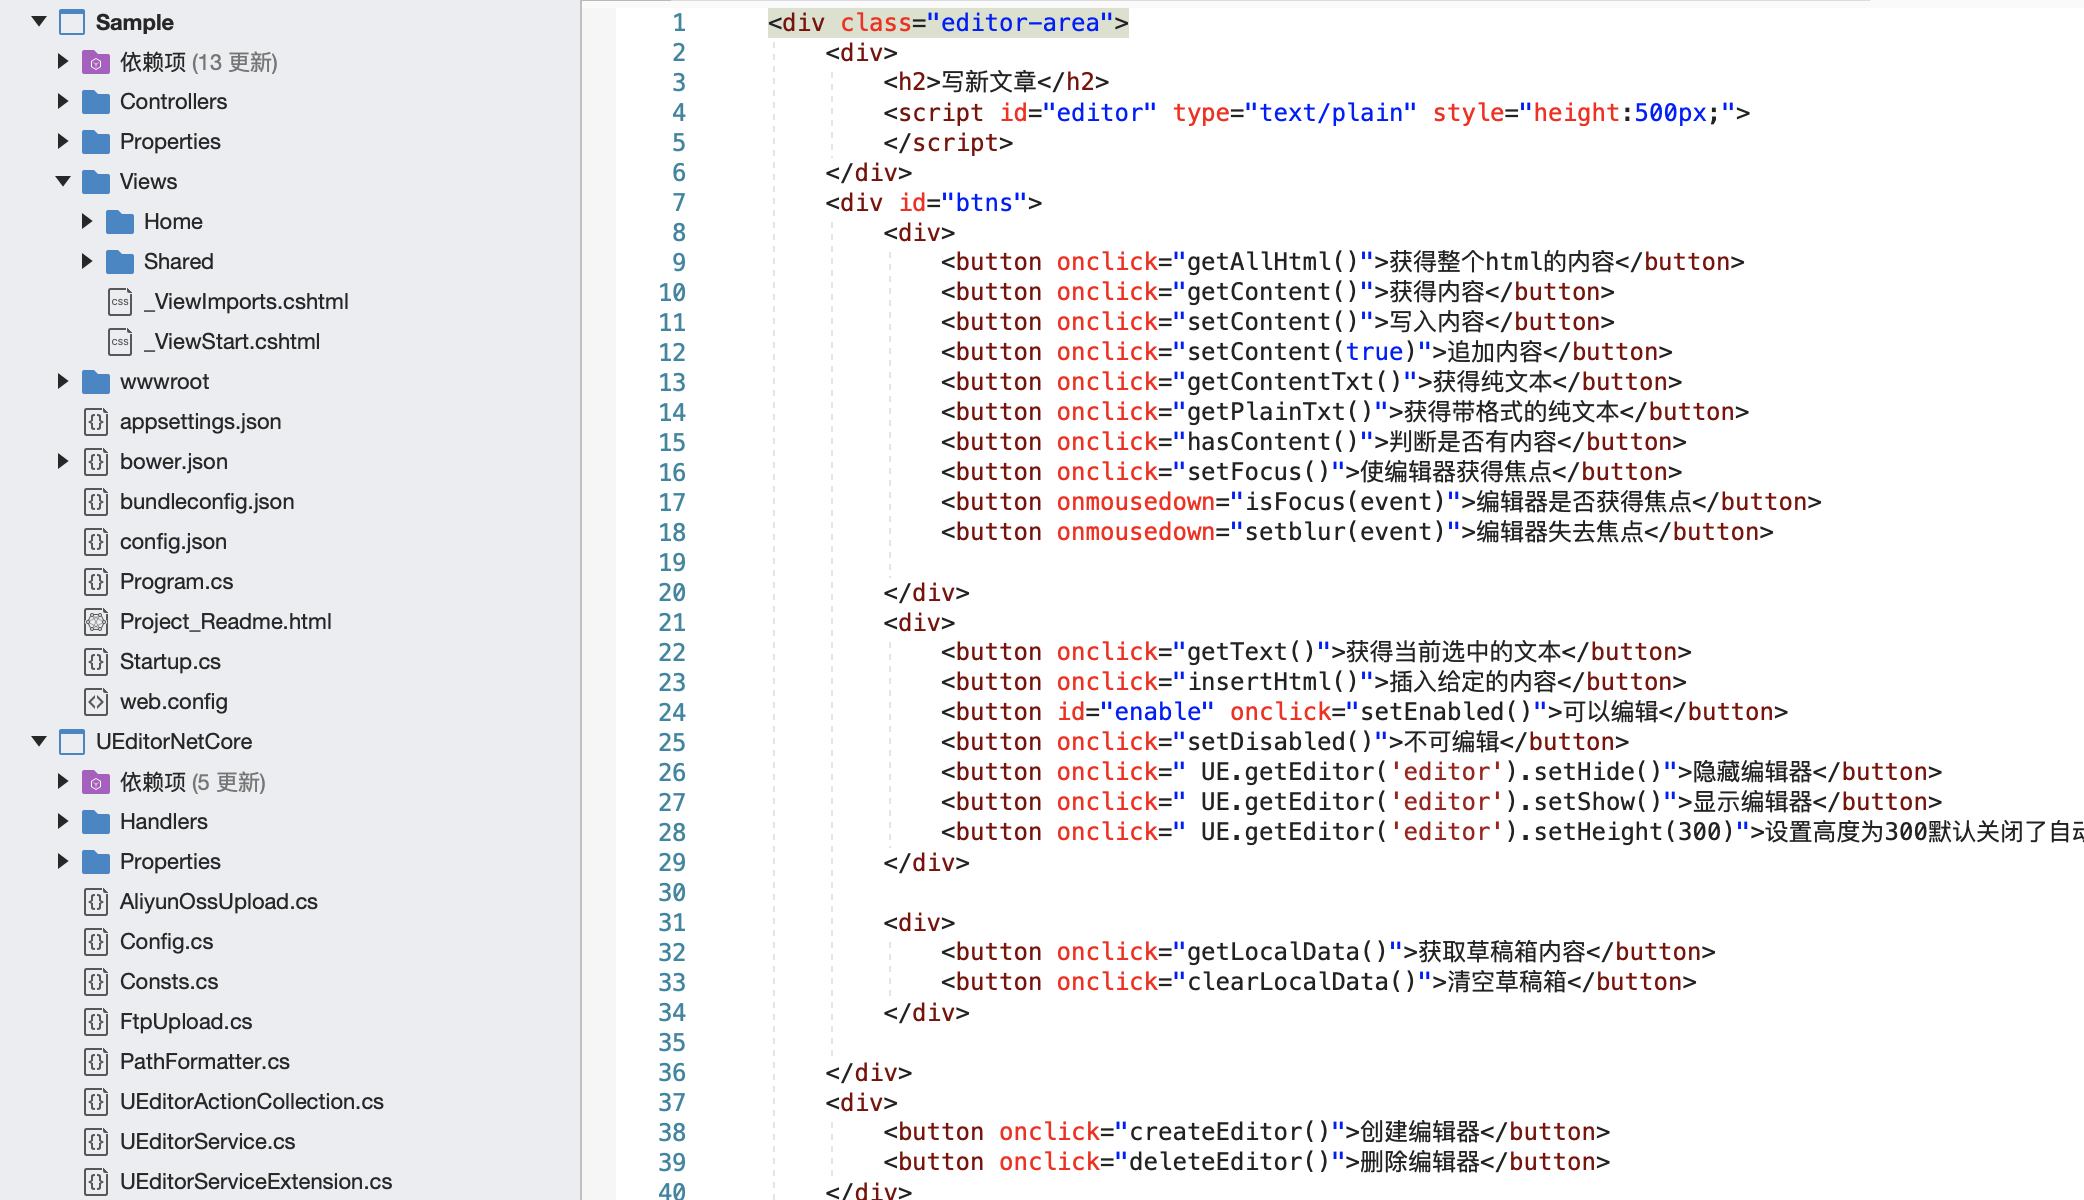Open the UEditorServiceExtension.cs file
The height and width of the screenshot is (1200, 2084).
[256, 1182]
